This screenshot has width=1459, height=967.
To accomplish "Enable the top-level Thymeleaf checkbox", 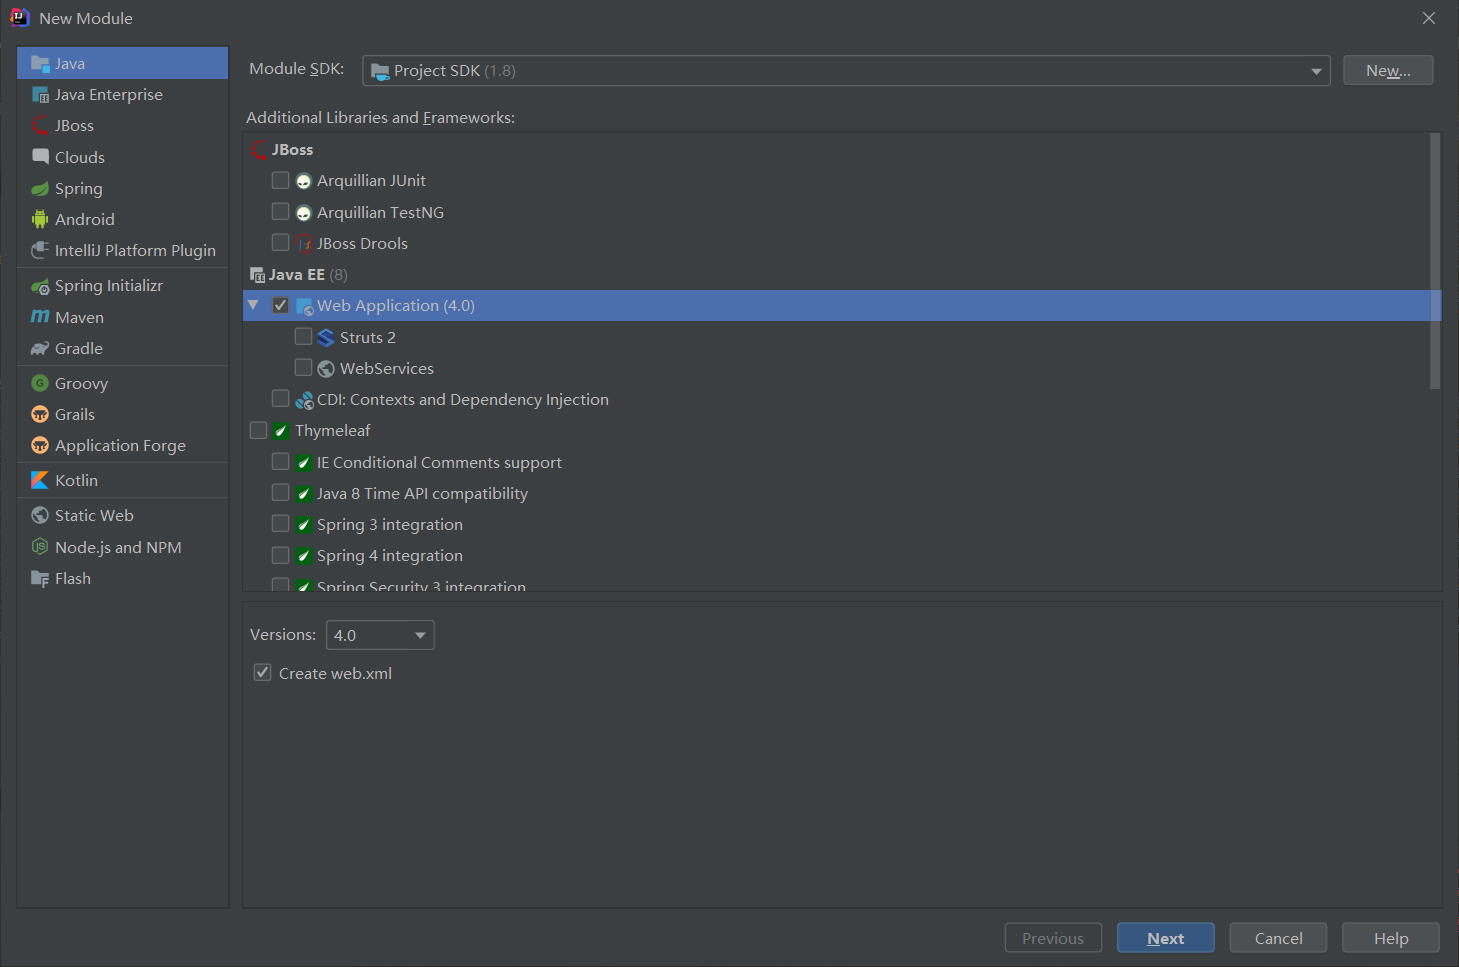I will (258, 430).
